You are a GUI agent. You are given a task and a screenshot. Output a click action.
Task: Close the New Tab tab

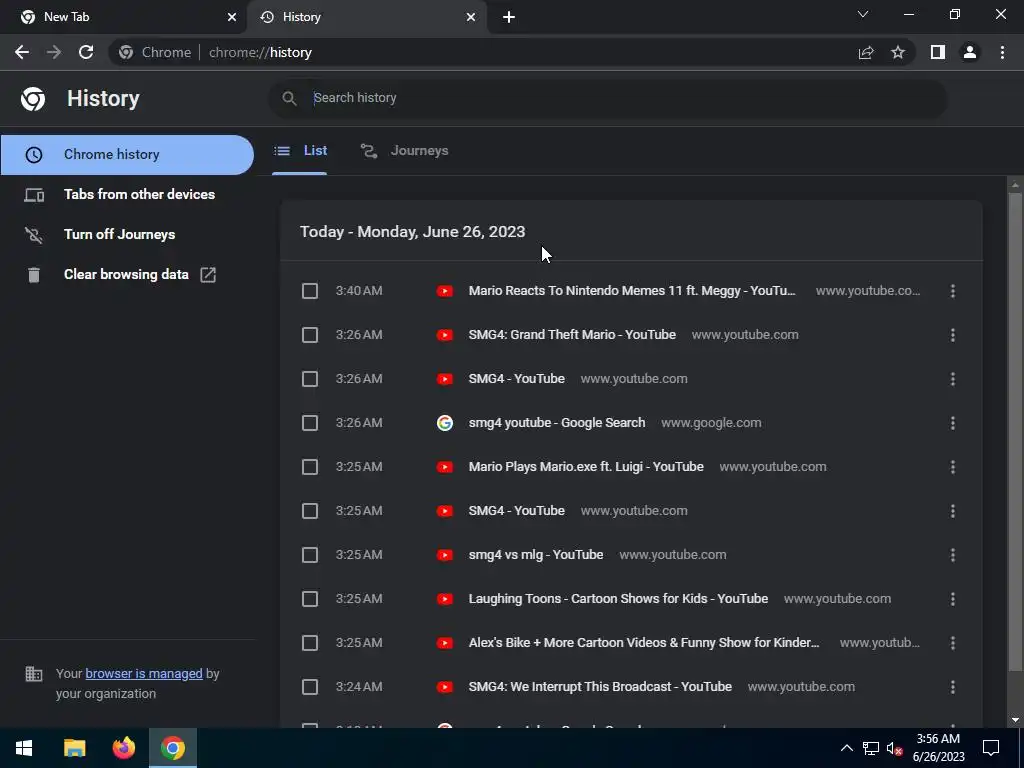tap(232, 17)
